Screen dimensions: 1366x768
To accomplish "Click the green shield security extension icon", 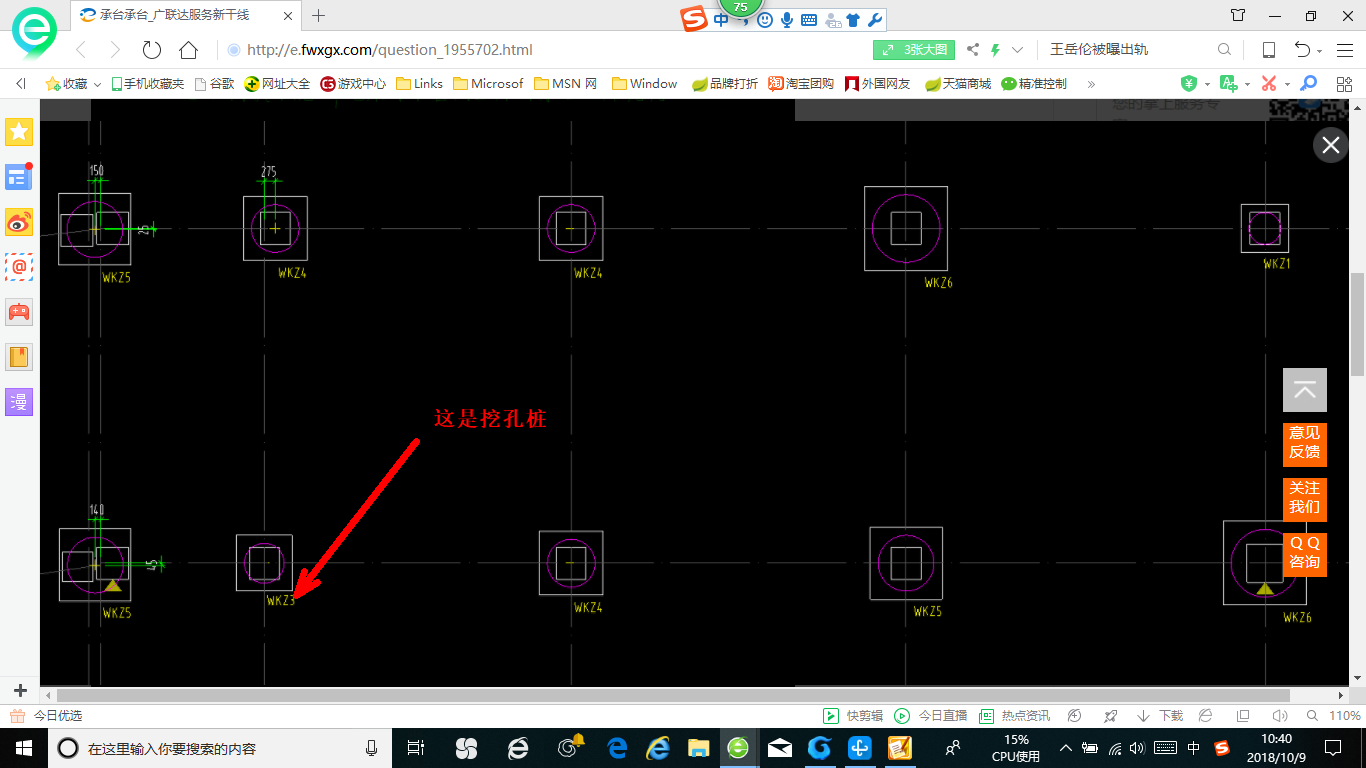I will 1189,84.
